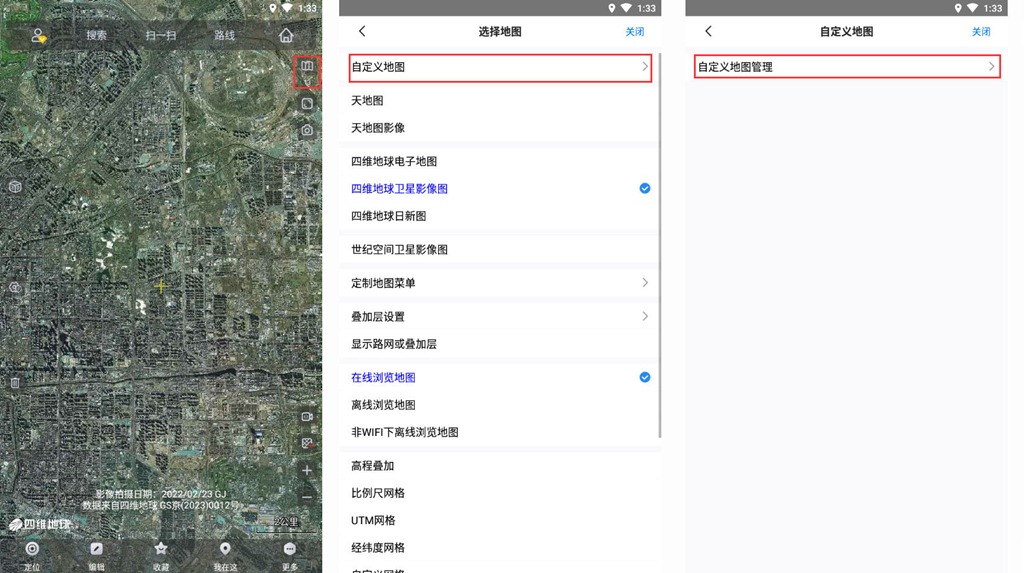The width and height of the screenshot is (1024, 573).
Task: Switch to 离线浏览地图 offline mode
Action: (383, 405)
